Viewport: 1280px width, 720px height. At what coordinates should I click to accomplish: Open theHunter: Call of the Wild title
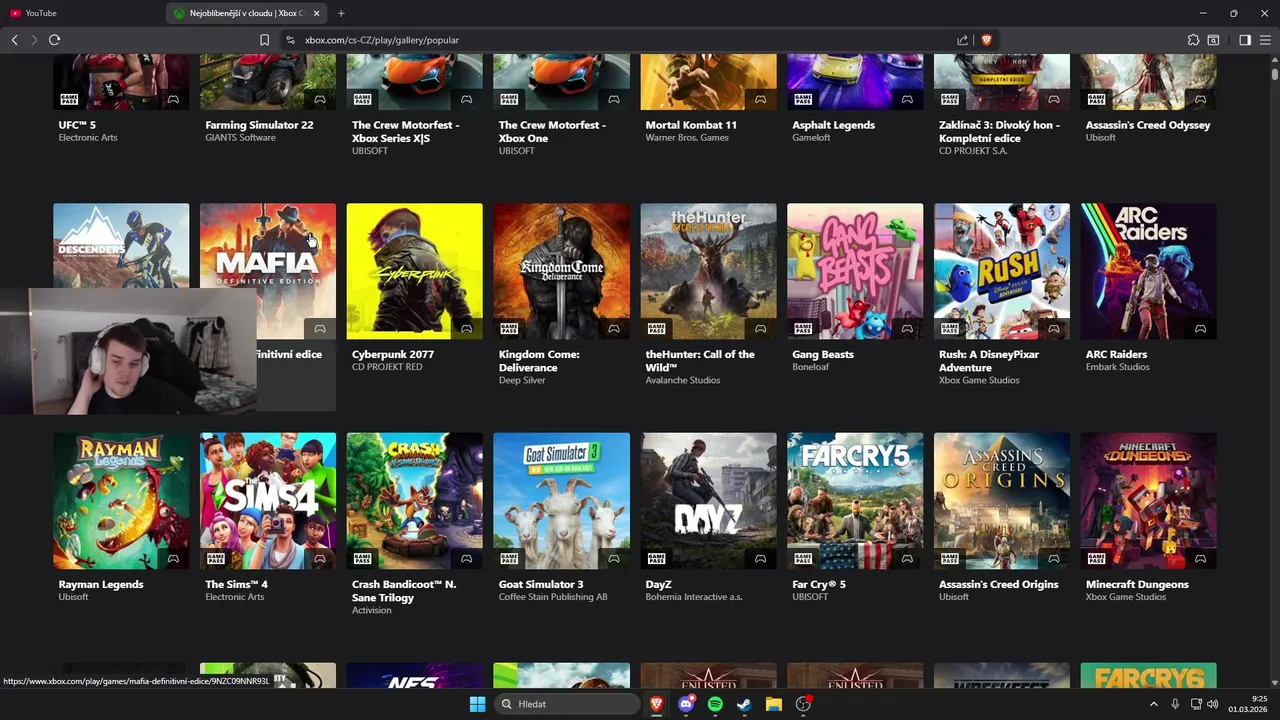coord(700,361)
